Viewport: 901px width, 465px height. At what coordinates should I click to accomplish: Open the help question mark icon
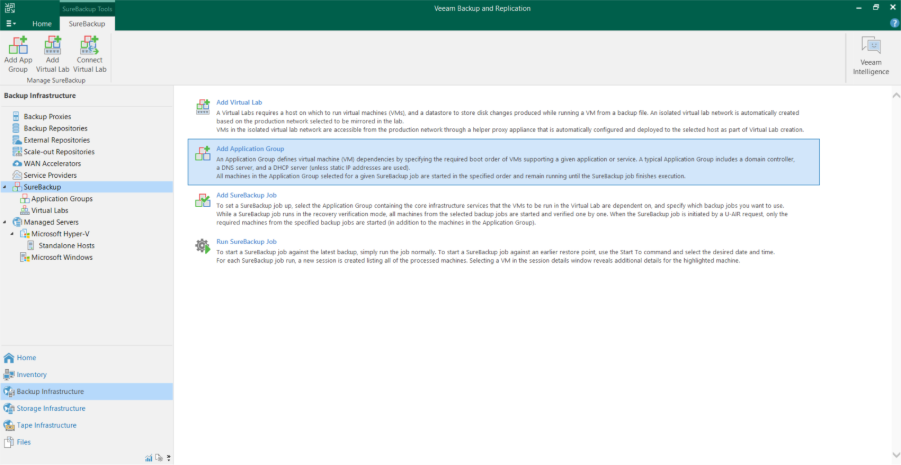click(893, 23)
